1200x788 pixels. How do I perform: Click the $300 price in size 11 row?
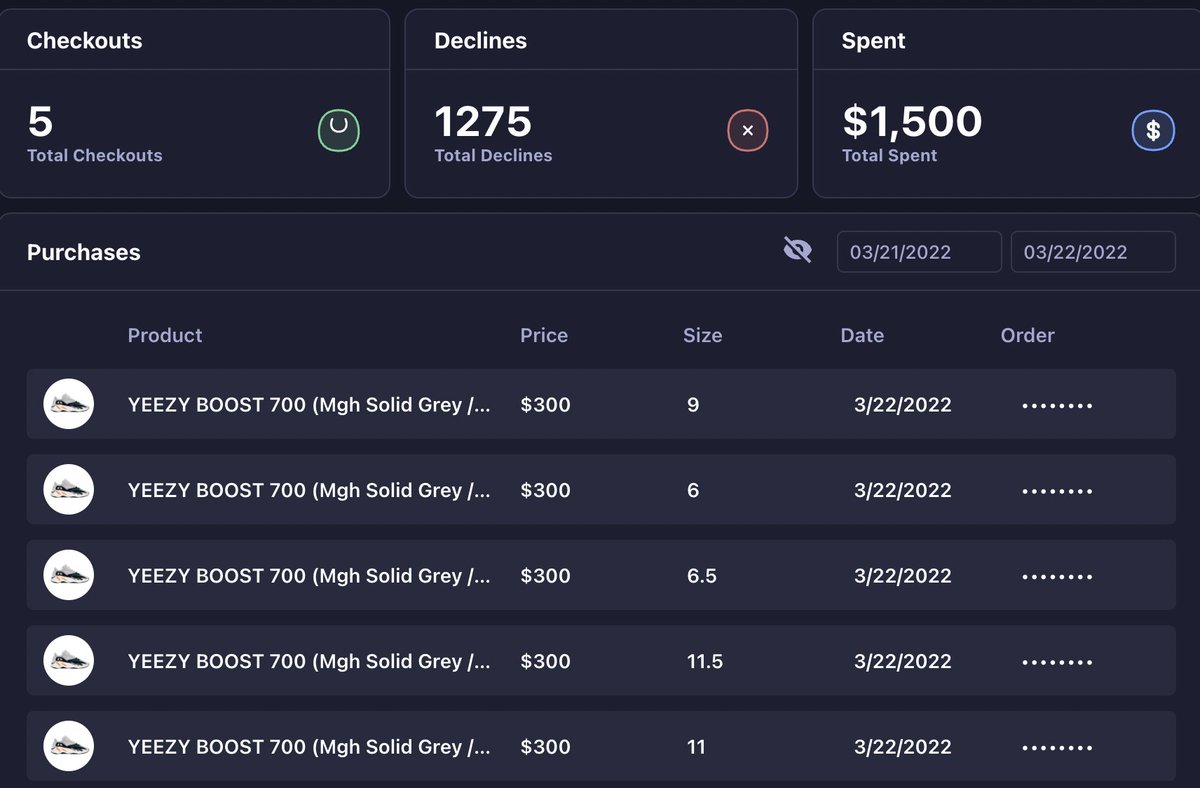pyautogui.click(x=545, y=747)
